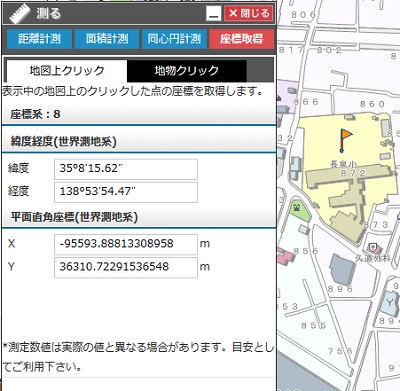Collapse the 緯度経度(世界測地系) section
The width and height of the screenshot is (400, 391).
tap(139, 142)
